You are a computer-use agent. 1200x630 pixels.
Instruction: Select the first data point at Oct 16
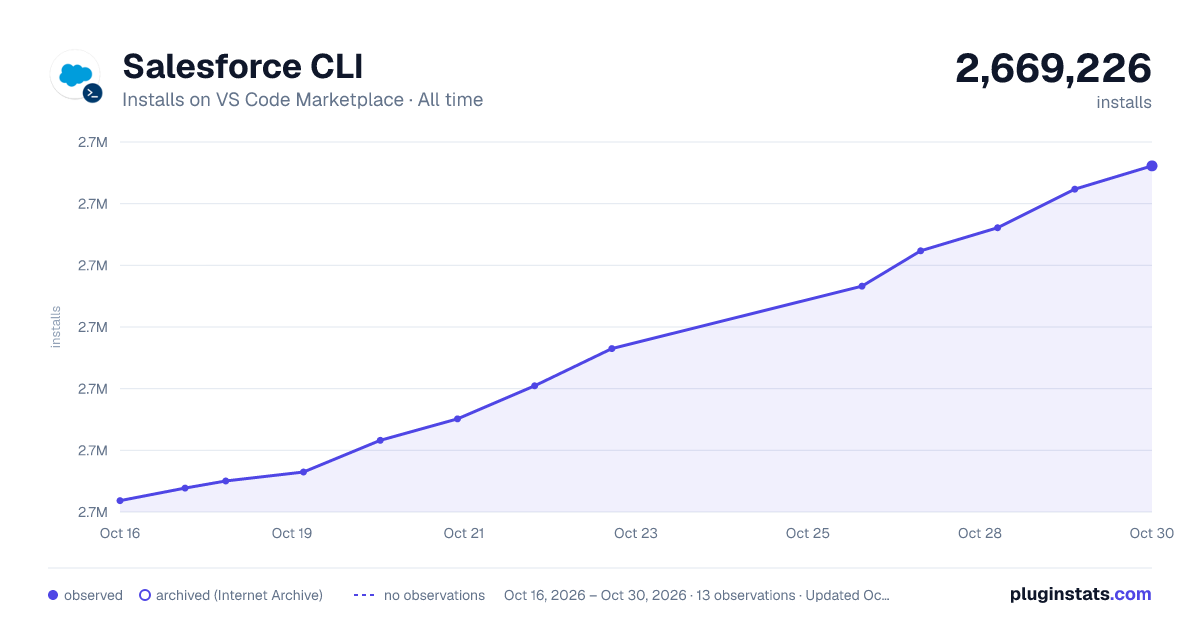[x=120, y=500]
